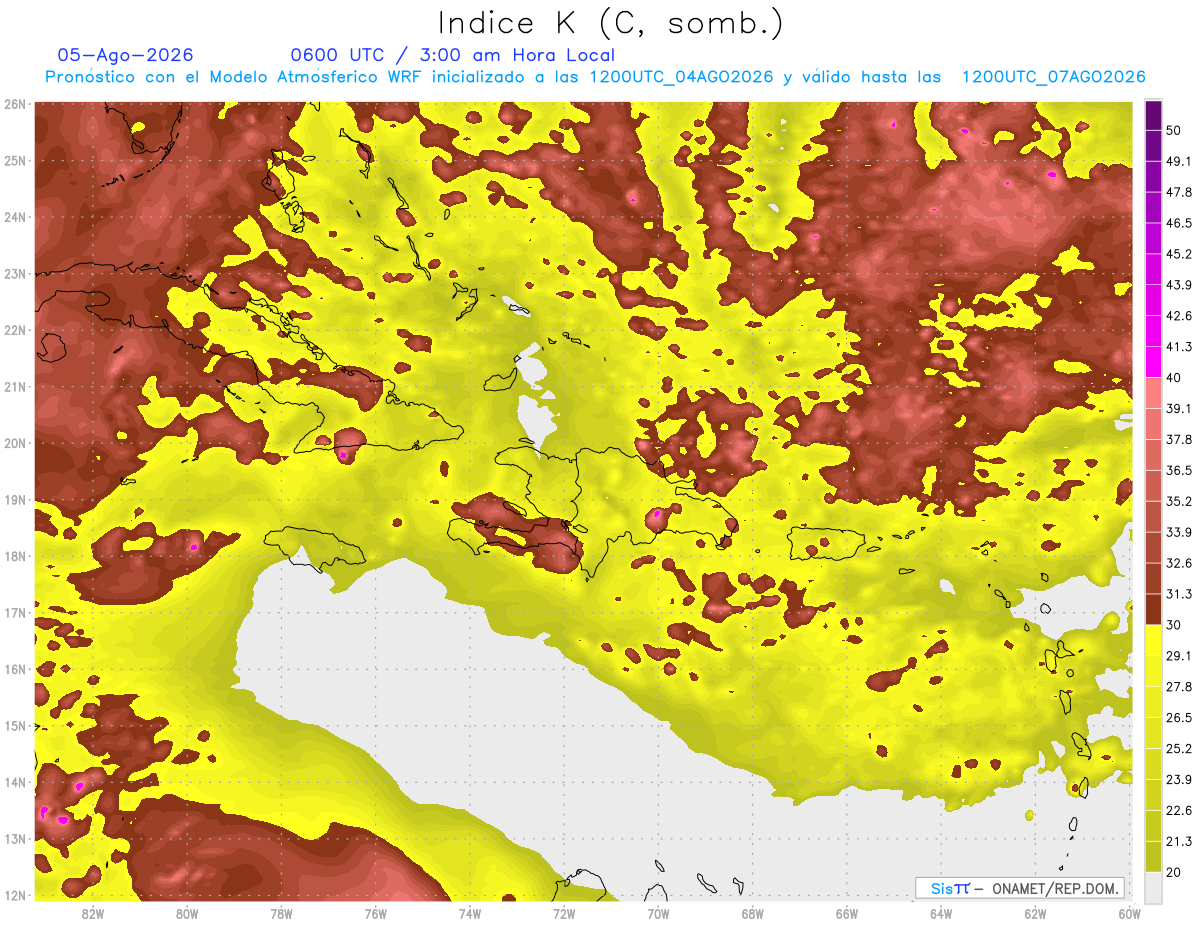Click the longitude axis label "74W"
1200x927 pixels.
(x=470, y=913)
